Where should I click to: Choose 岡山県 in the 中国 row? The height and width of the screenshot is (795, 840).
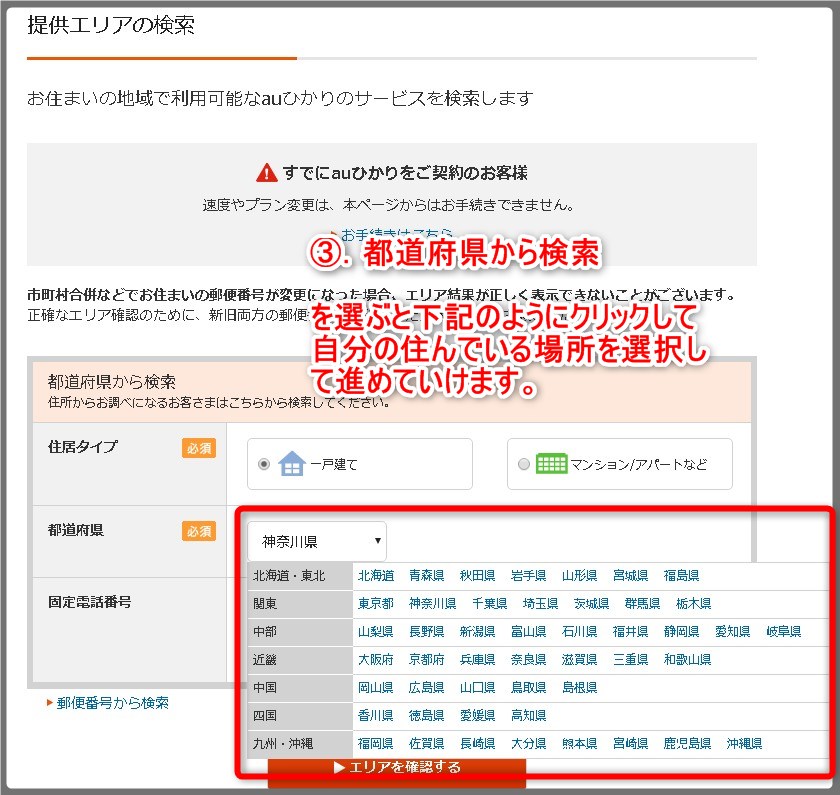pyautogui.click(x=376, y=687)
